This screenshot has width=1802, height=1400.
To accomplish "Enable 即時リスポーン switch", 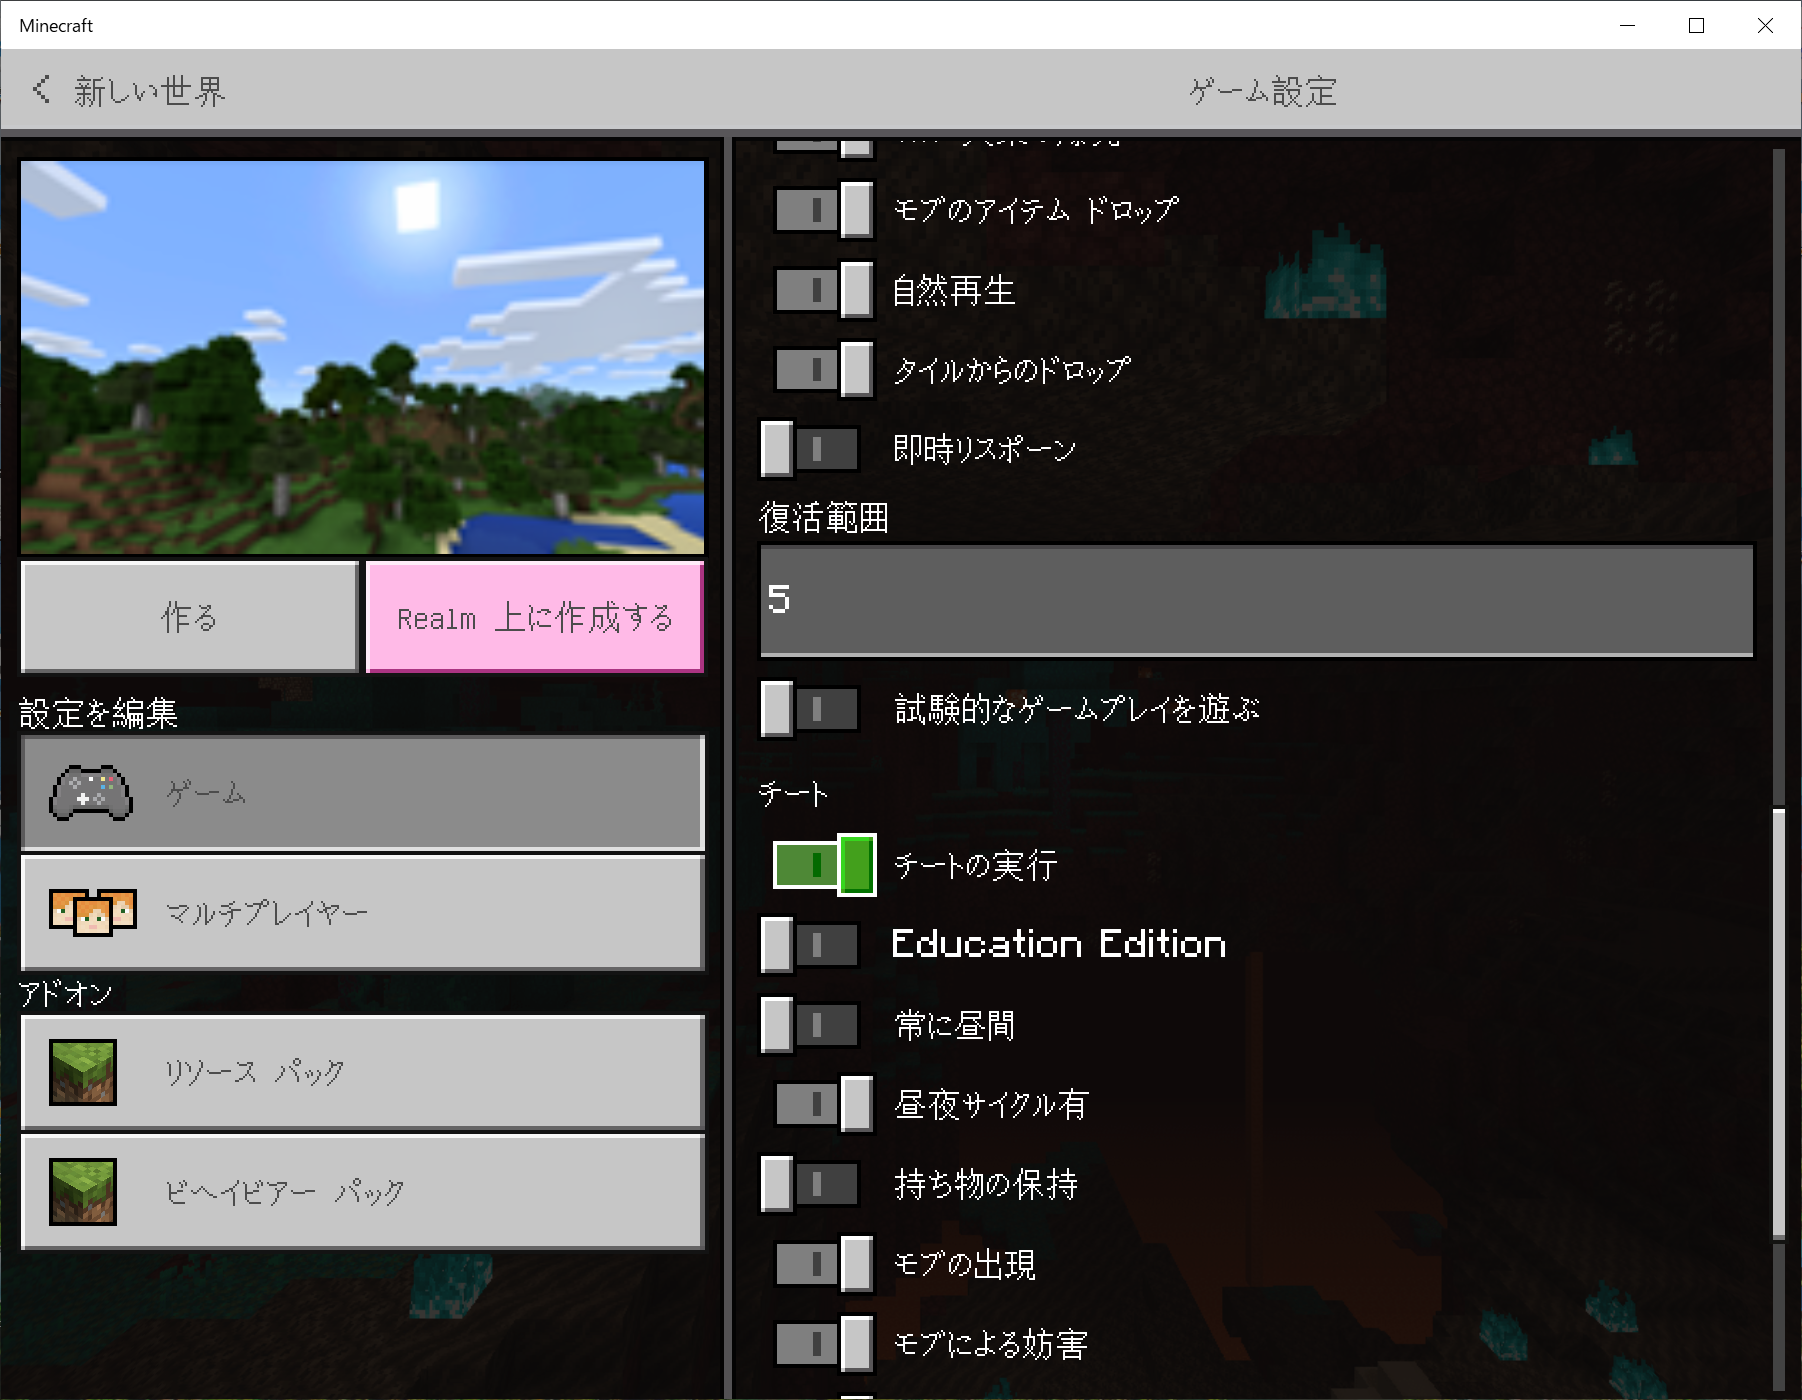I will point(810,449).
